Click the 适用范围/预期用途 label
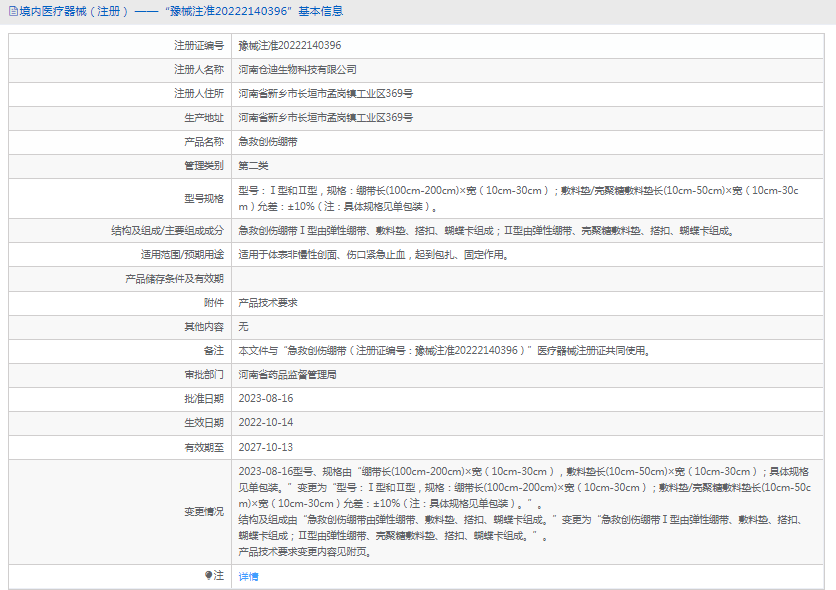The image size is (836, 590). pyautogui.click(x=182, y=254)
